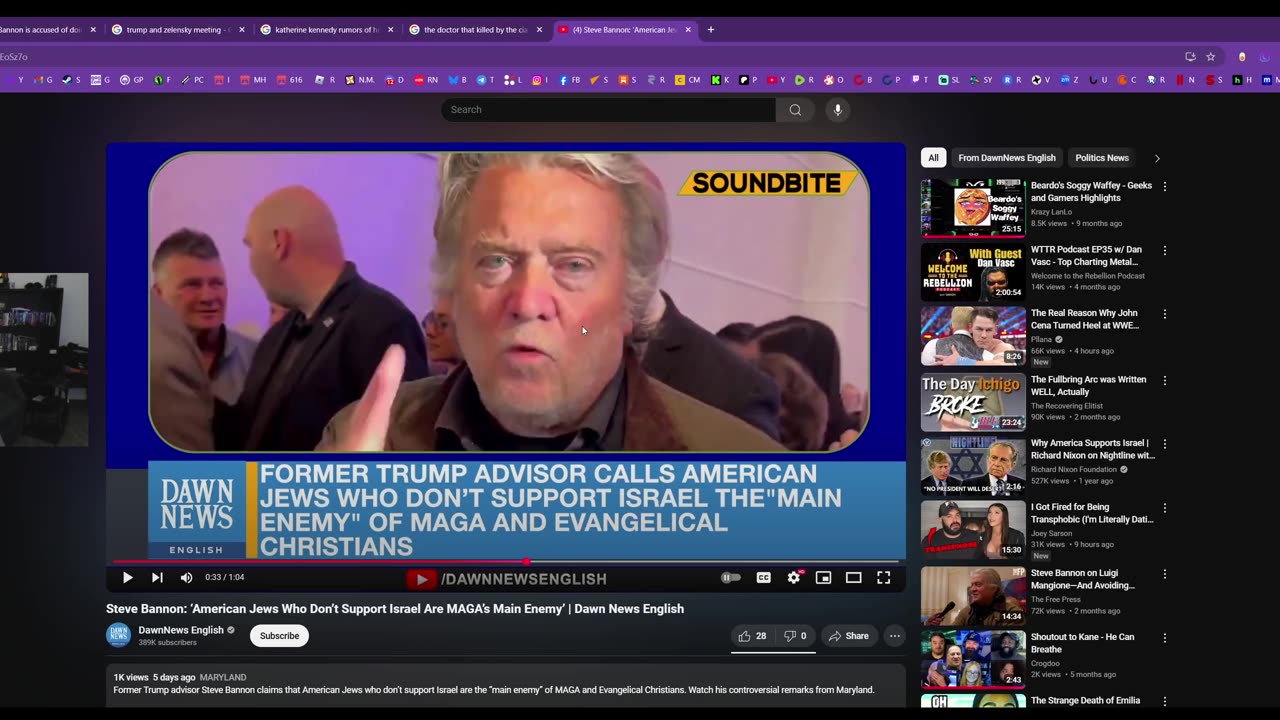The image size is (1280, 720).
Task: Open WTTR Podcast EP35 video title
Action: [x=1086, y=256]
